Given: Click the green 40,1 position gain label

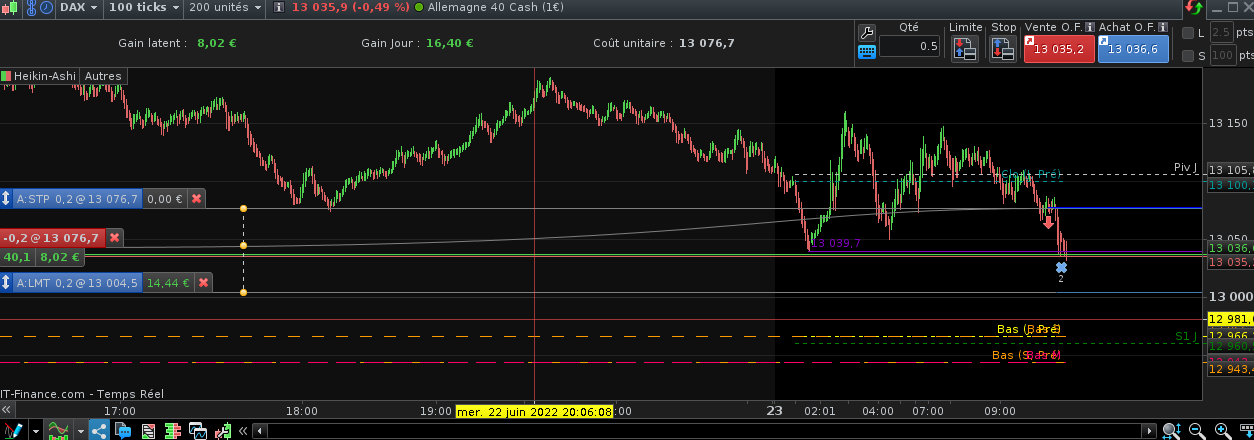Looking at the screenshot, I should (x=17, y=257).
